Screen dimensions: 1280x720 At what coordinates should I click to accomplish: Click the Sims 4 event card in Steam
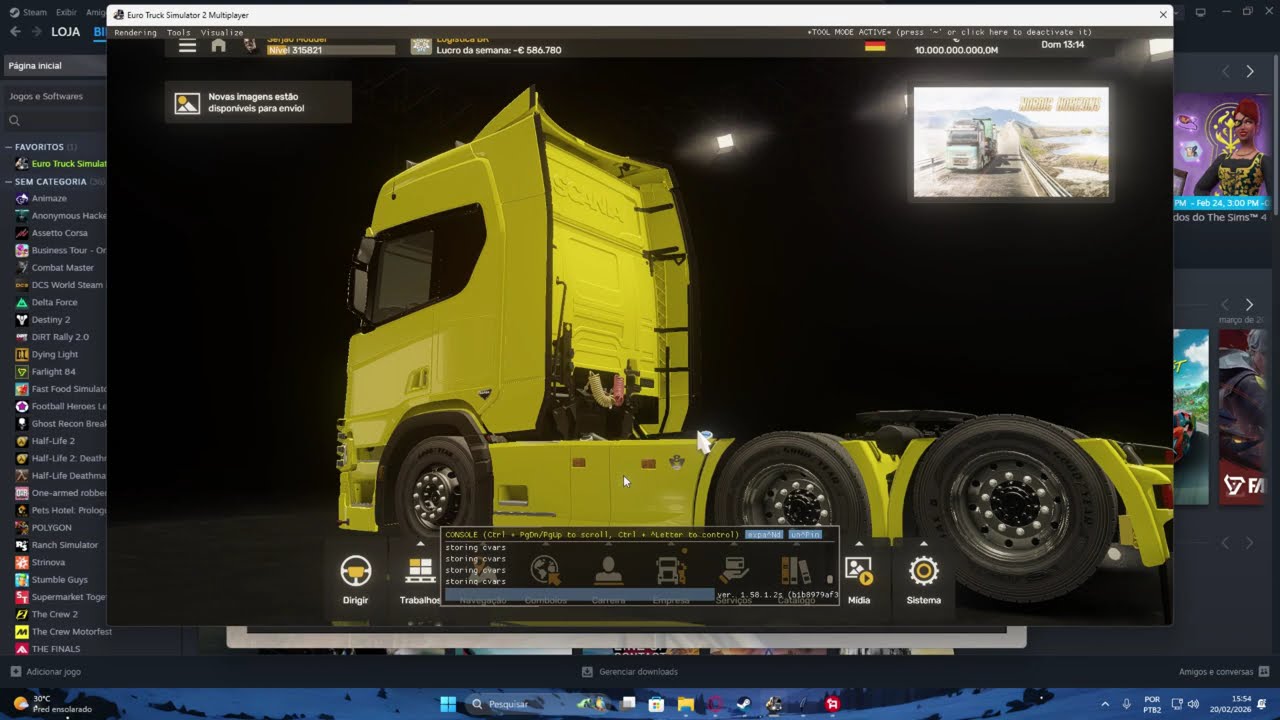coord(1221,158)
